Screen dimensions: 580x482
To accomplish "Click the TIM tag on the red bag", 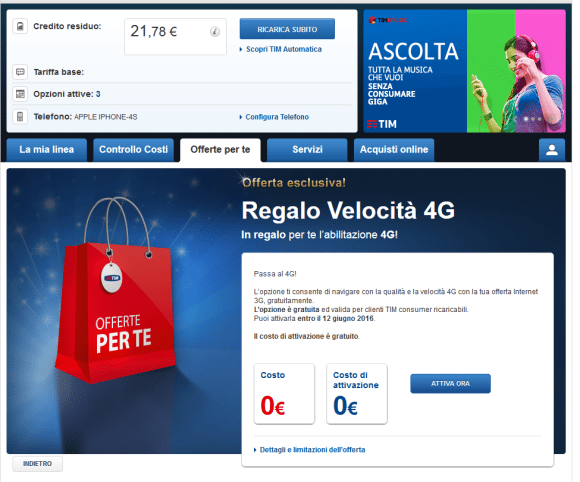I will point(111,278).
